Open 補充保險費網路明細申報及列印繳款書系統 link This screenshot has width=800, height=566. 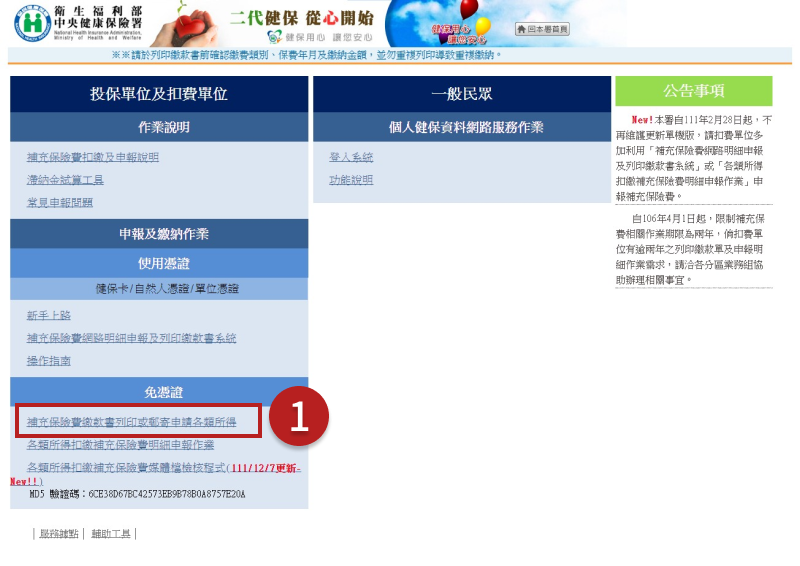click(132, 338)
